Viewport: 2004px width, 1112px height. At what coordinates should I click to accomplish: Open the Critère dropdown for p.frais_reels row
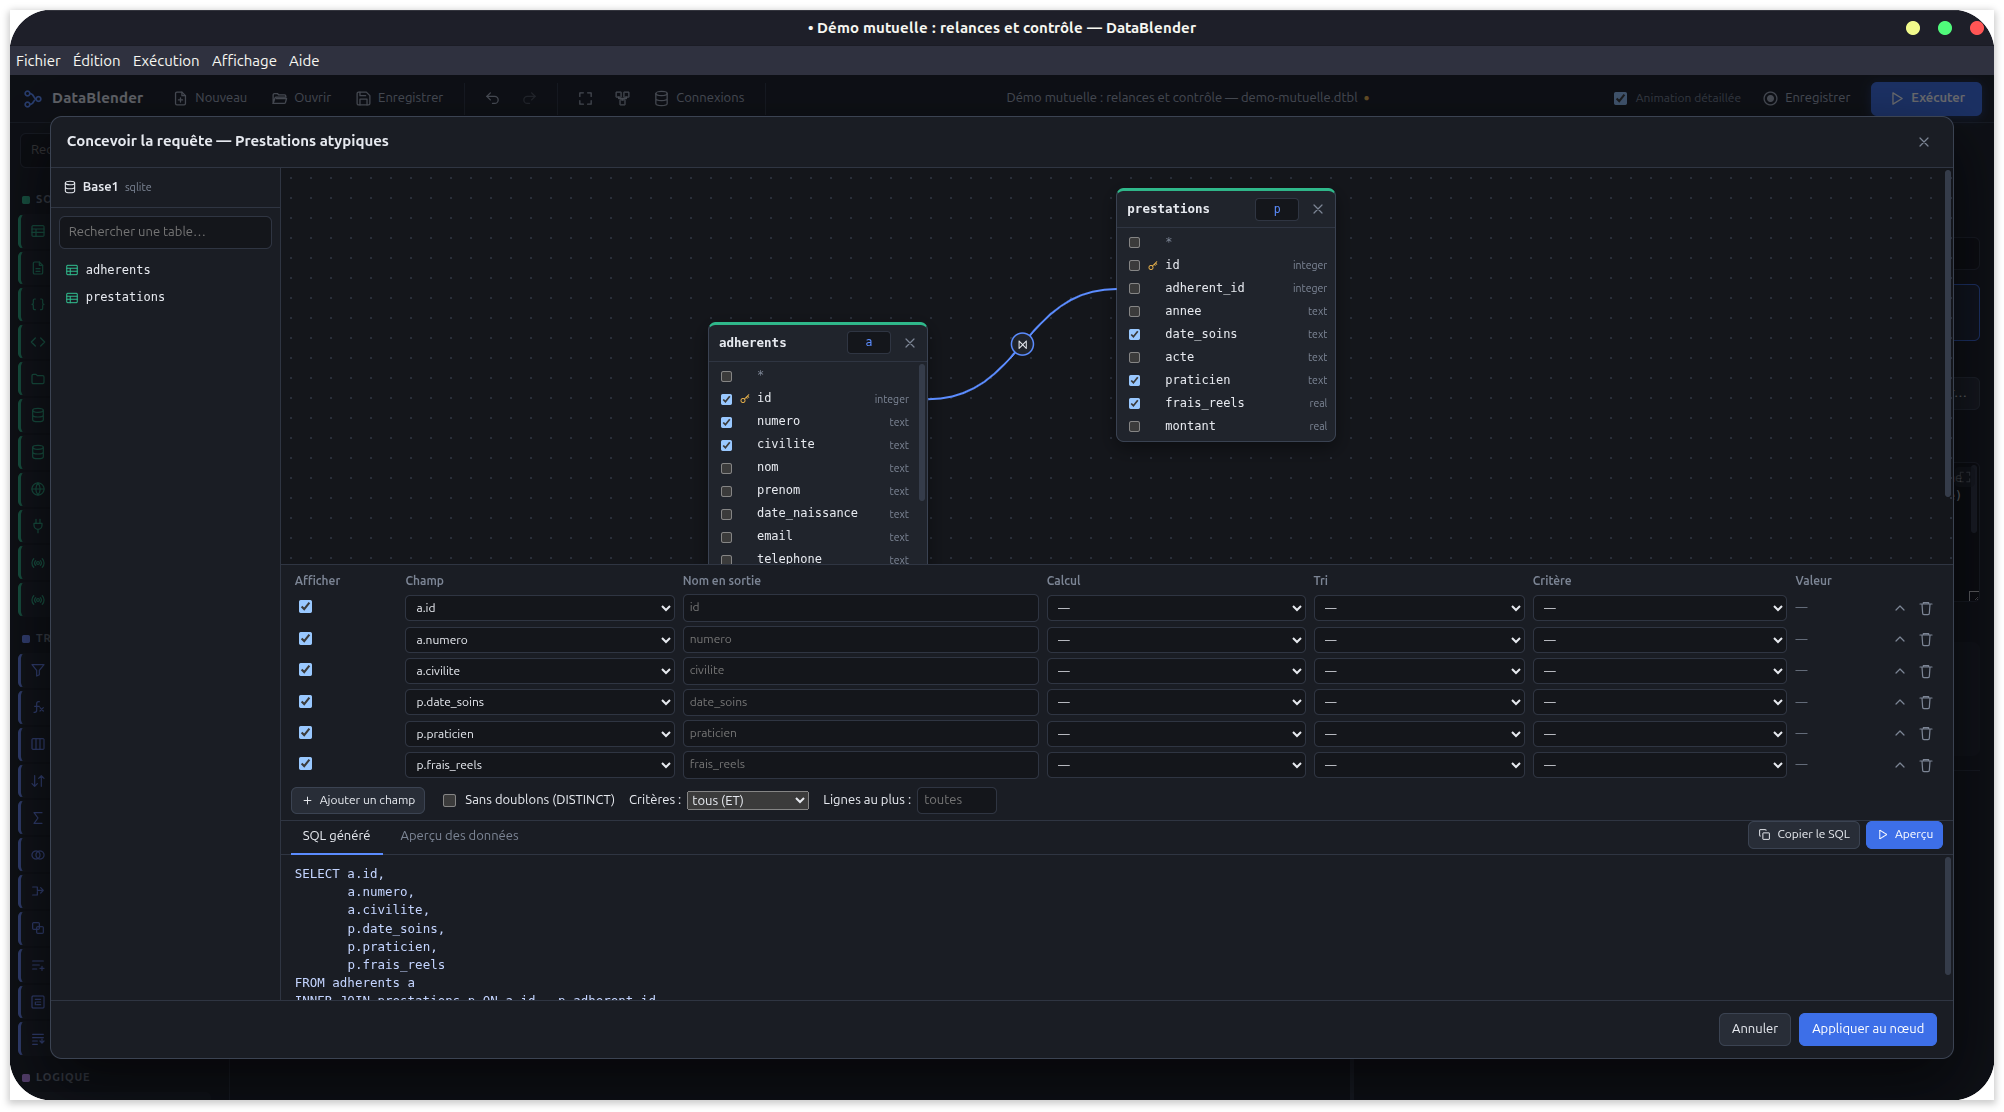click(x=1659, y=765)
